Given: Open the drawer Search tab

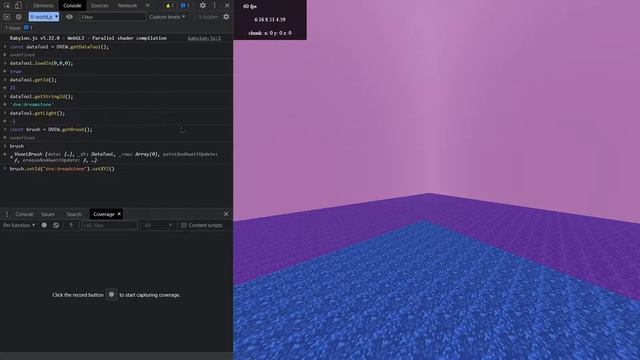Looking at the screenshot, I should [x=74, y=214].
